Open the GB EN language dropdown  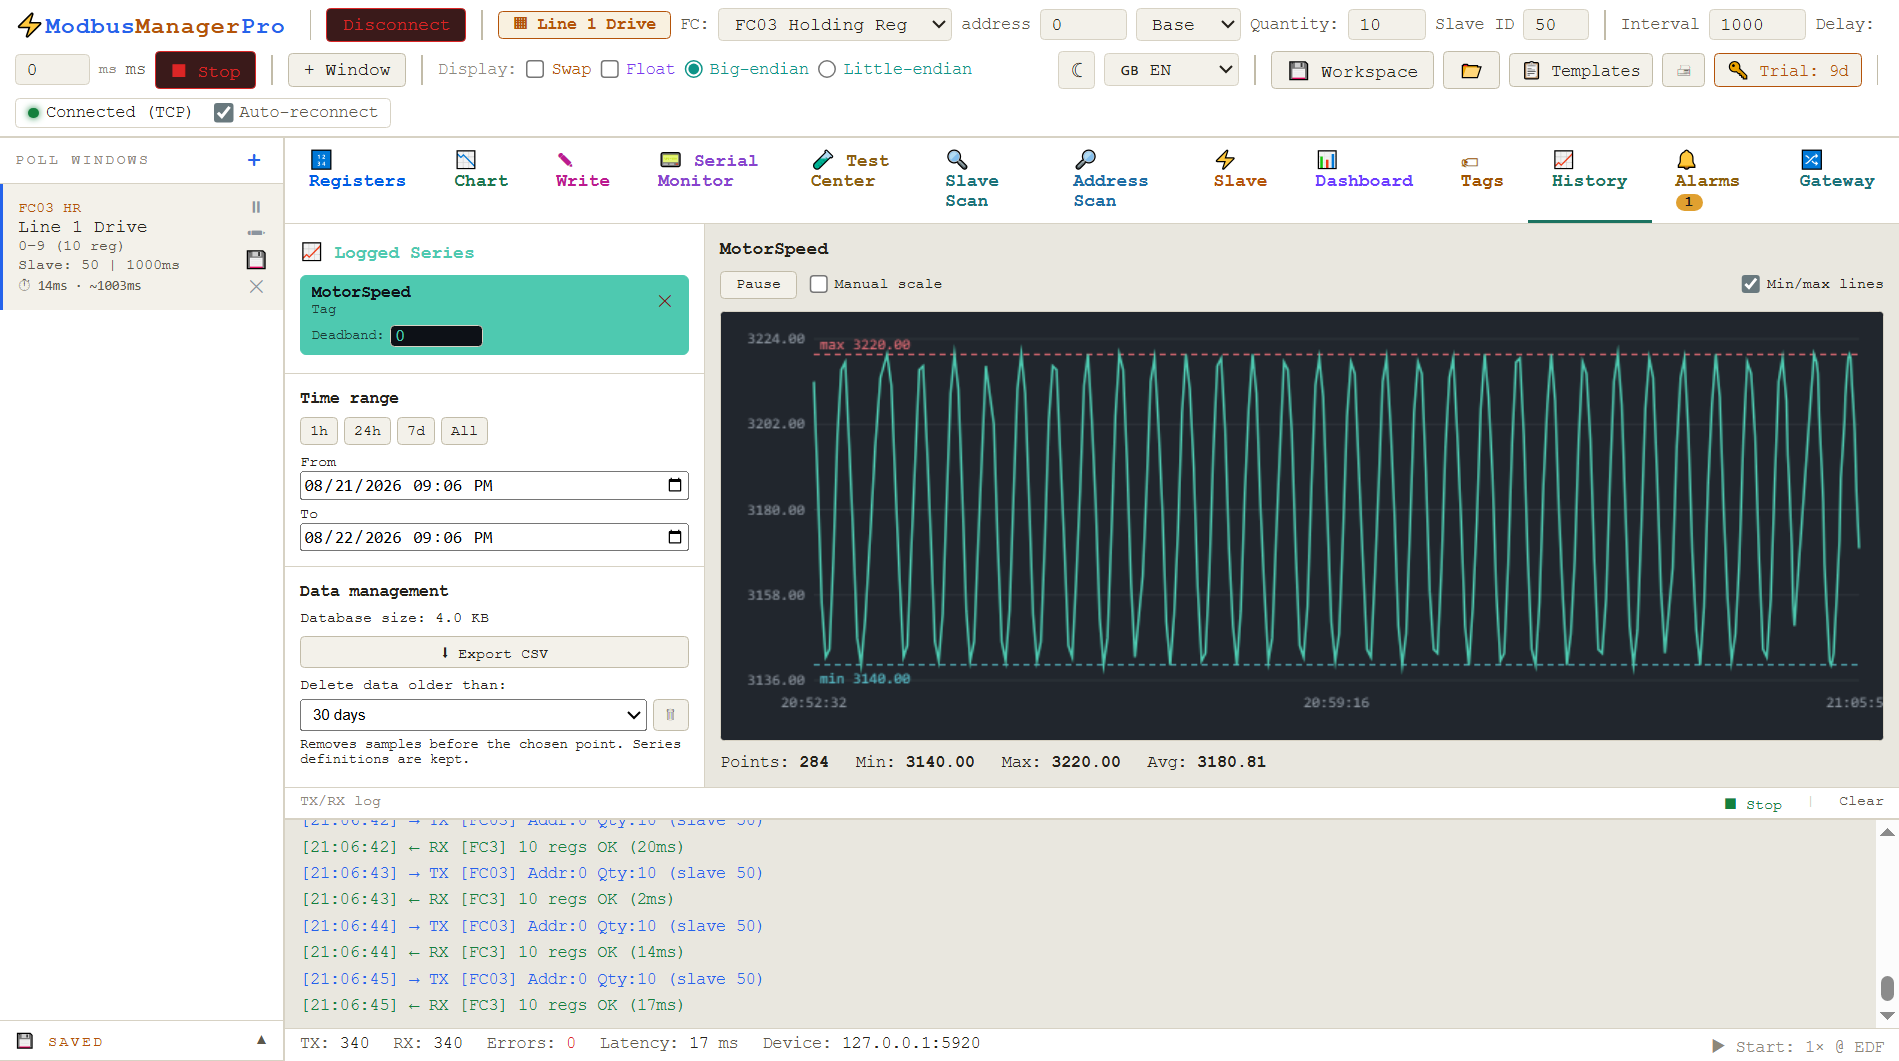pos(1171,70)
